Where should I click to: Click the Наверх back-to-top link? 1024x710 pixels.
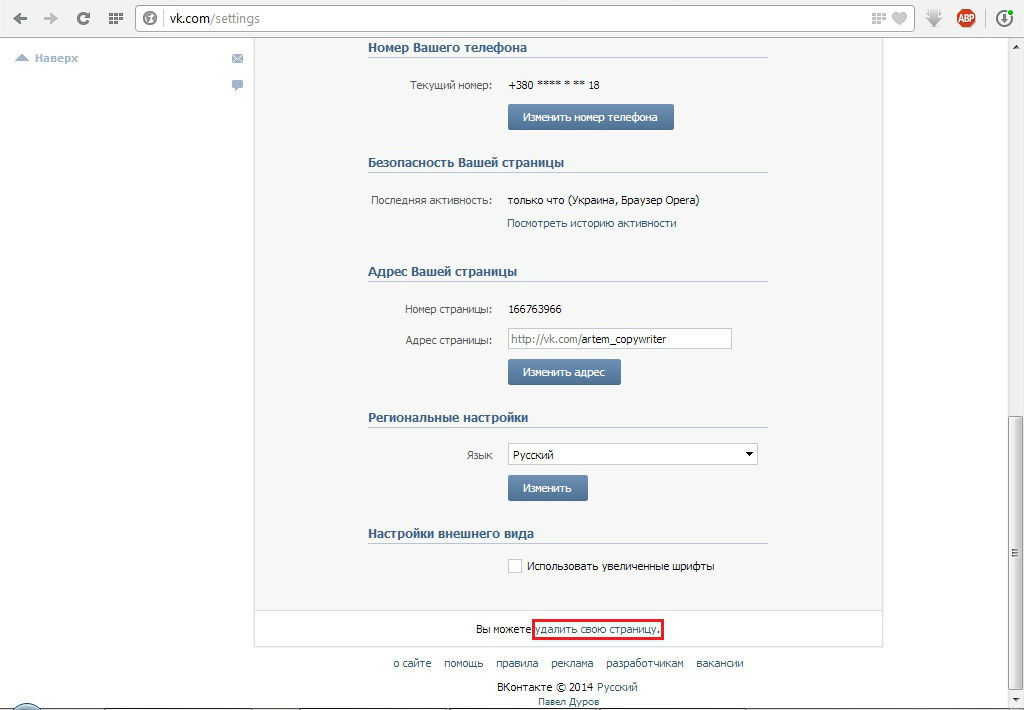click(46, 58)
